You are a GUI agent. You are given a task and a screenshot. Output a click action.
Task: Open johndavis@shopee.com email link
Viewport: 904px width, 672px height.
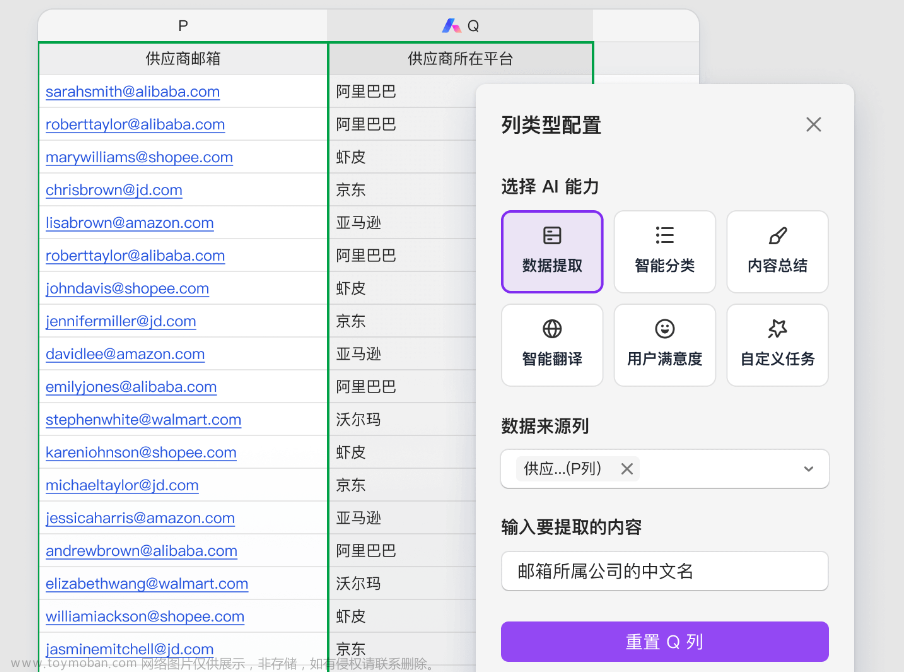[x=127, y=289]
